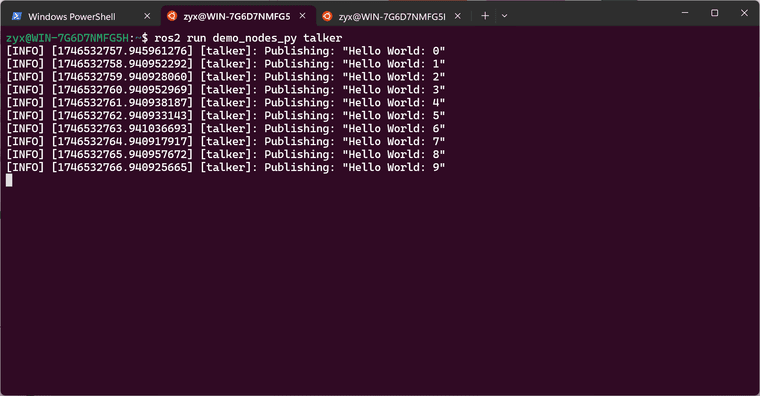The width and height of the screenshot is (760, 396).
Task: Click the log line 'Hello World: 4'
Action: [226, 103]
